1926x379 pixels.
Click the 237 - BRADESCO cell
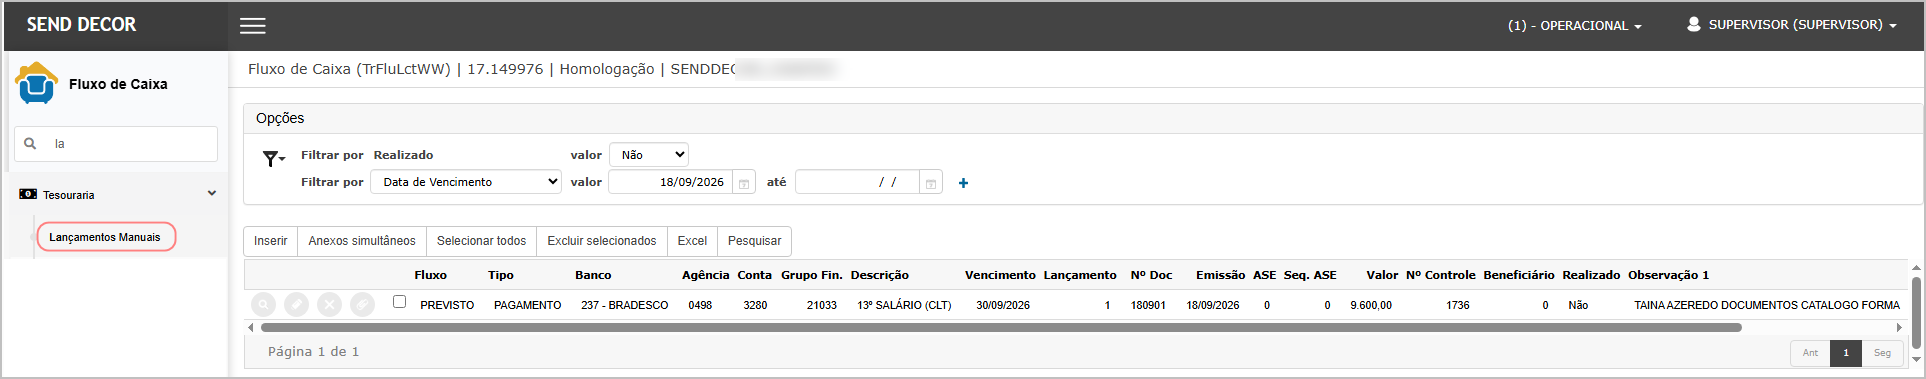624,305
